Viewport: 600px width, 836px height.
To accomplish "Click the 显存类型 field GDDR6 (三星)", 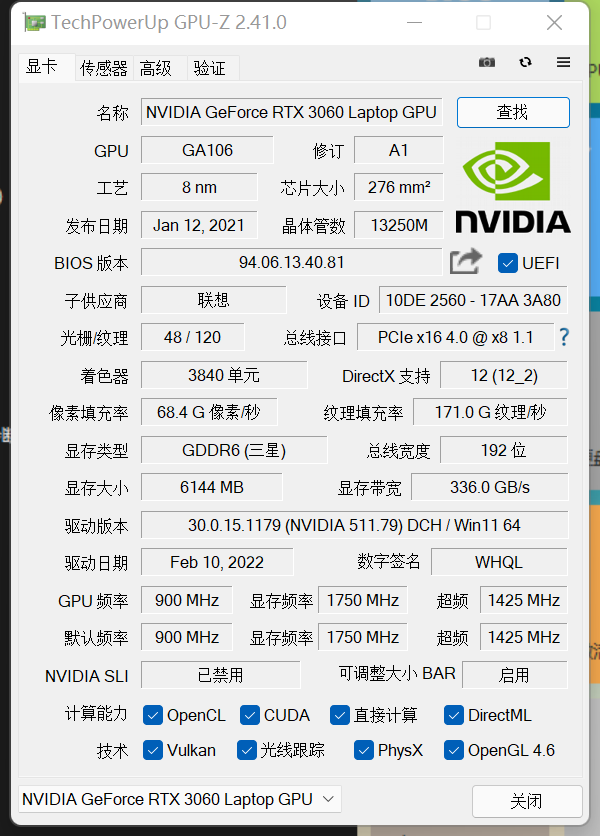I will 234,450.
